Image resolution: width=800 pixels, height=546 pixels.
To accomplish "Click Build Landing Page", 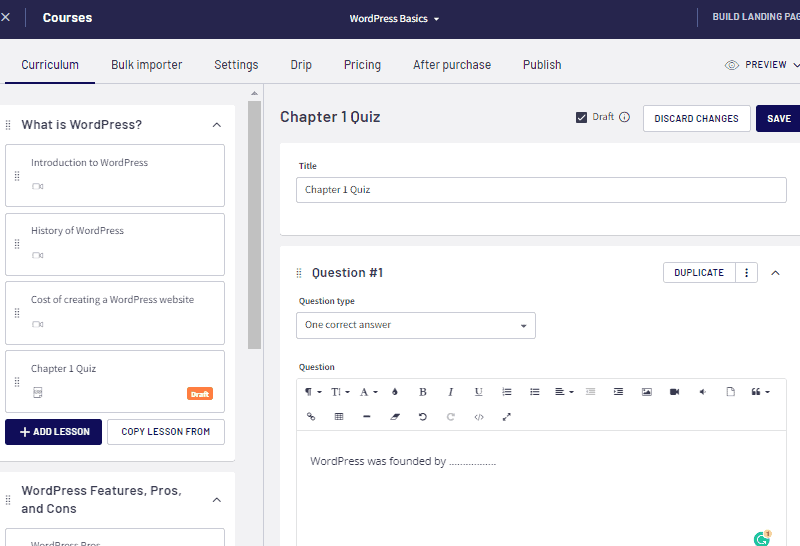I will pyautogui.click(x=756, y=17).
